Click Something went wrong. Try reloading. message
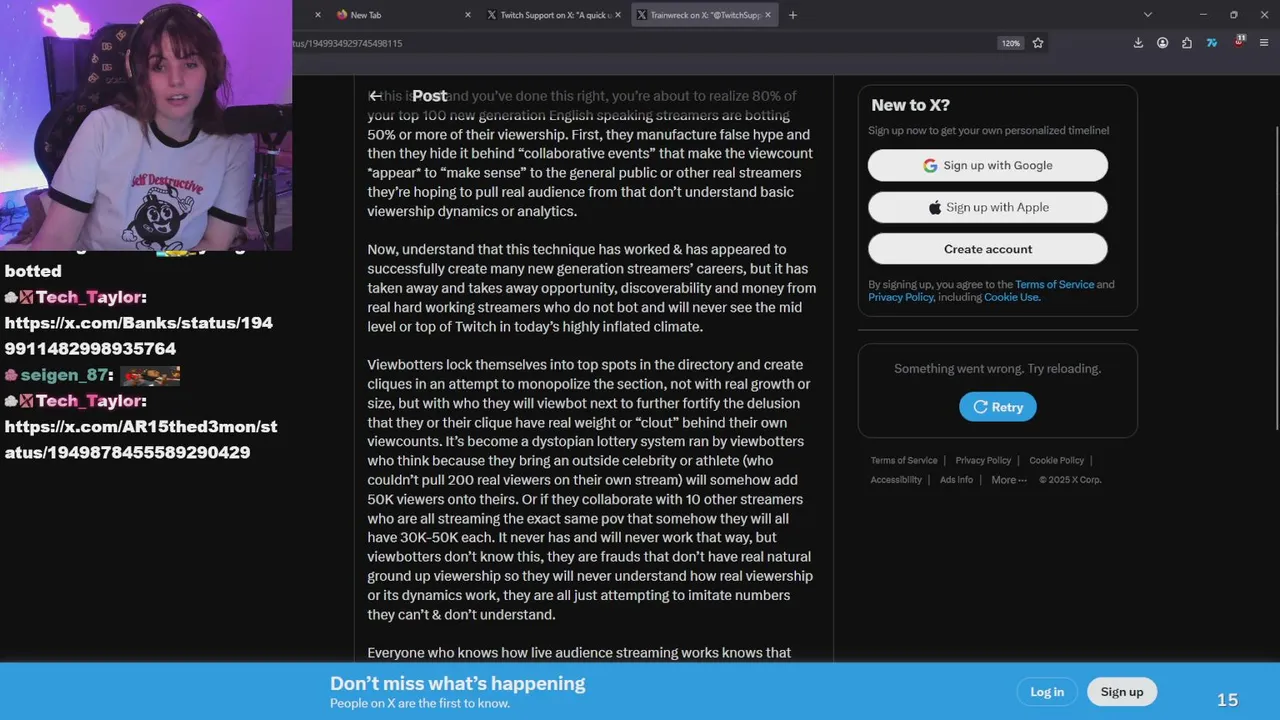Screen dimensions: 1280x720 (997, 369)
